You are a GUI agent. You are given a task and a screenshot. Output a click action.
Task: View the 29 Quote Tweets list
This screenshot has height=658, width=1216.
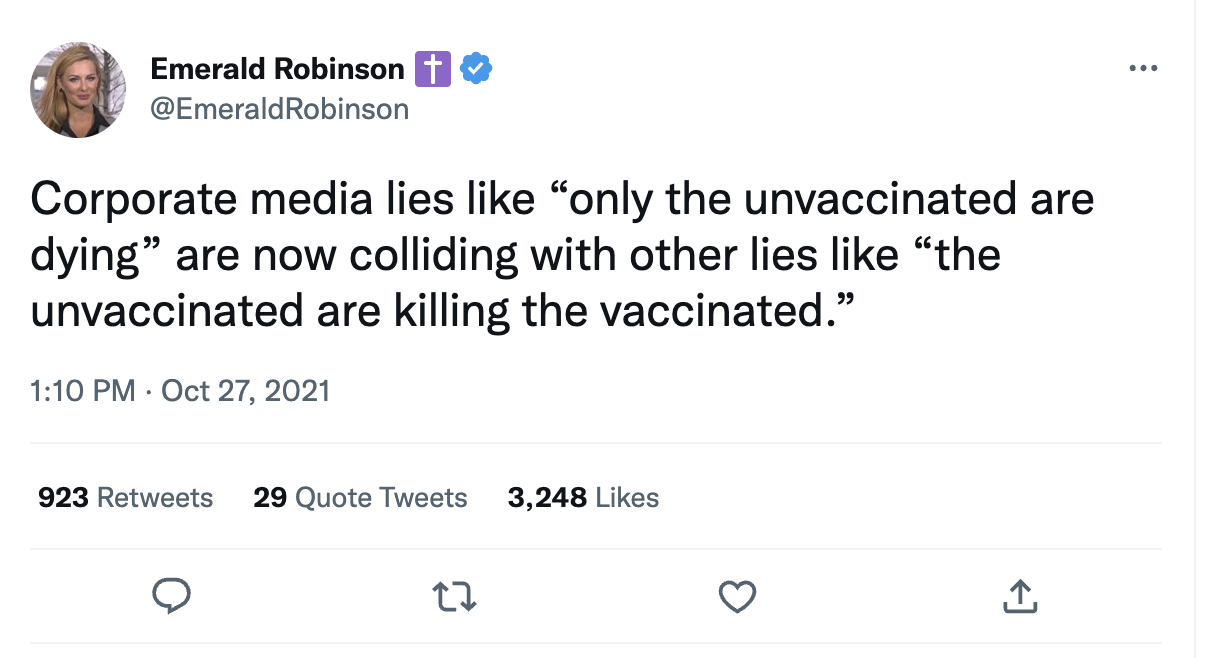pos(360,497)
